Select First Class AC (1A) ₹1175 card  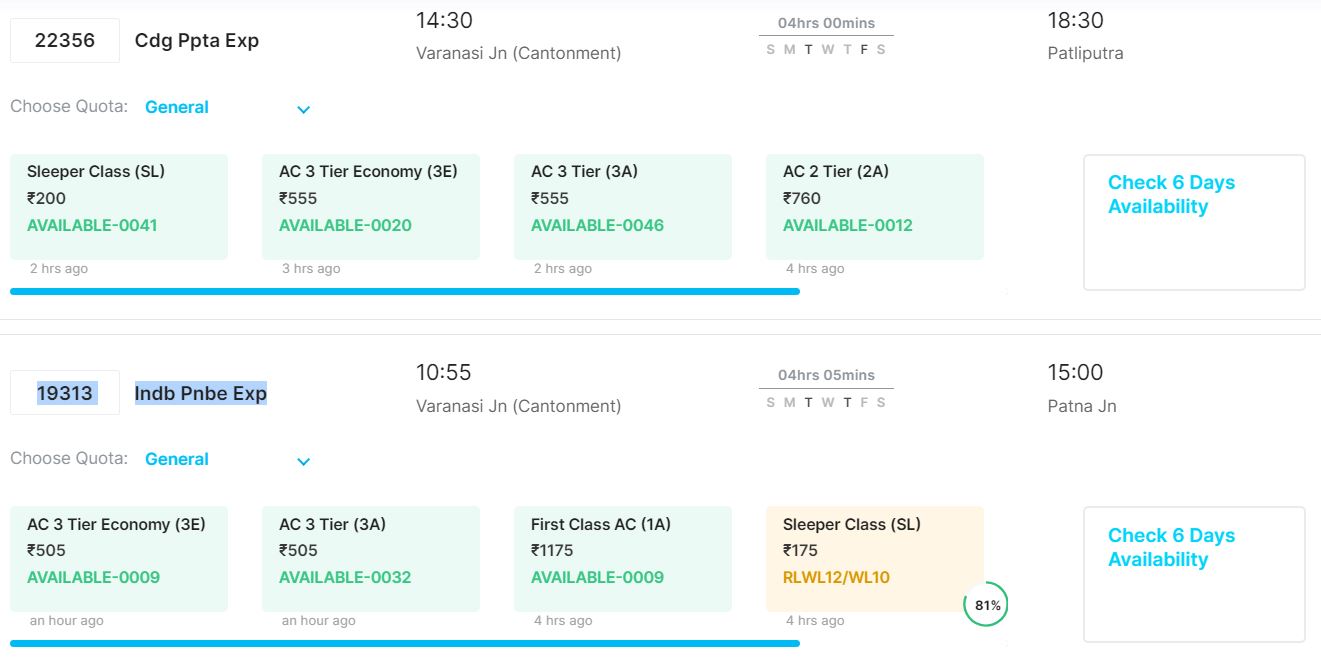pyautogui.click(x=623, y=559)
